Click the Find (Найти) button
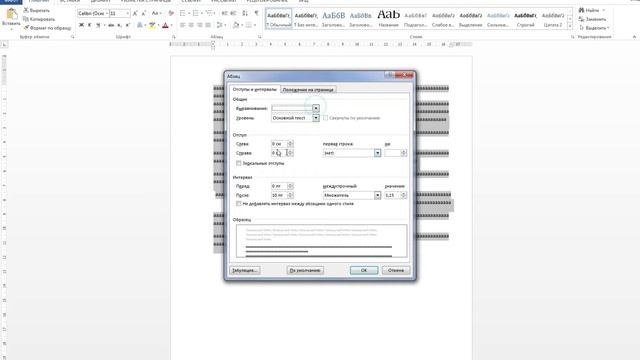The width and height of the screenshot is (640, 360). point(590,10)
